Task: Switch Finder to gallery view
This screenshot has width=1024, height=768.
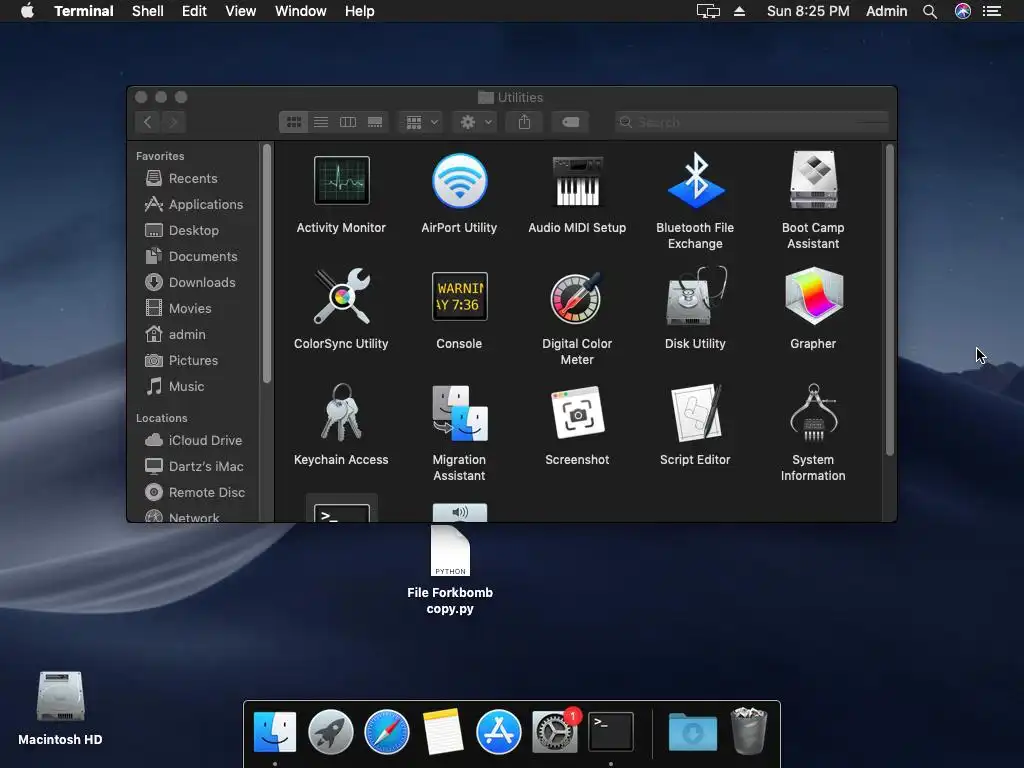Action: tap(375, 122)
